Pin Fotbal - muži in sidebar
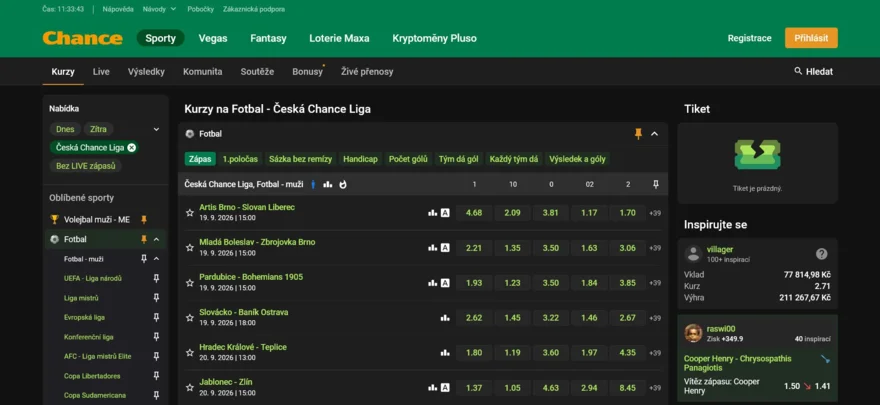The width and height of the screenshot is (880, 405). pyautogui.click(x=144, y=259)
